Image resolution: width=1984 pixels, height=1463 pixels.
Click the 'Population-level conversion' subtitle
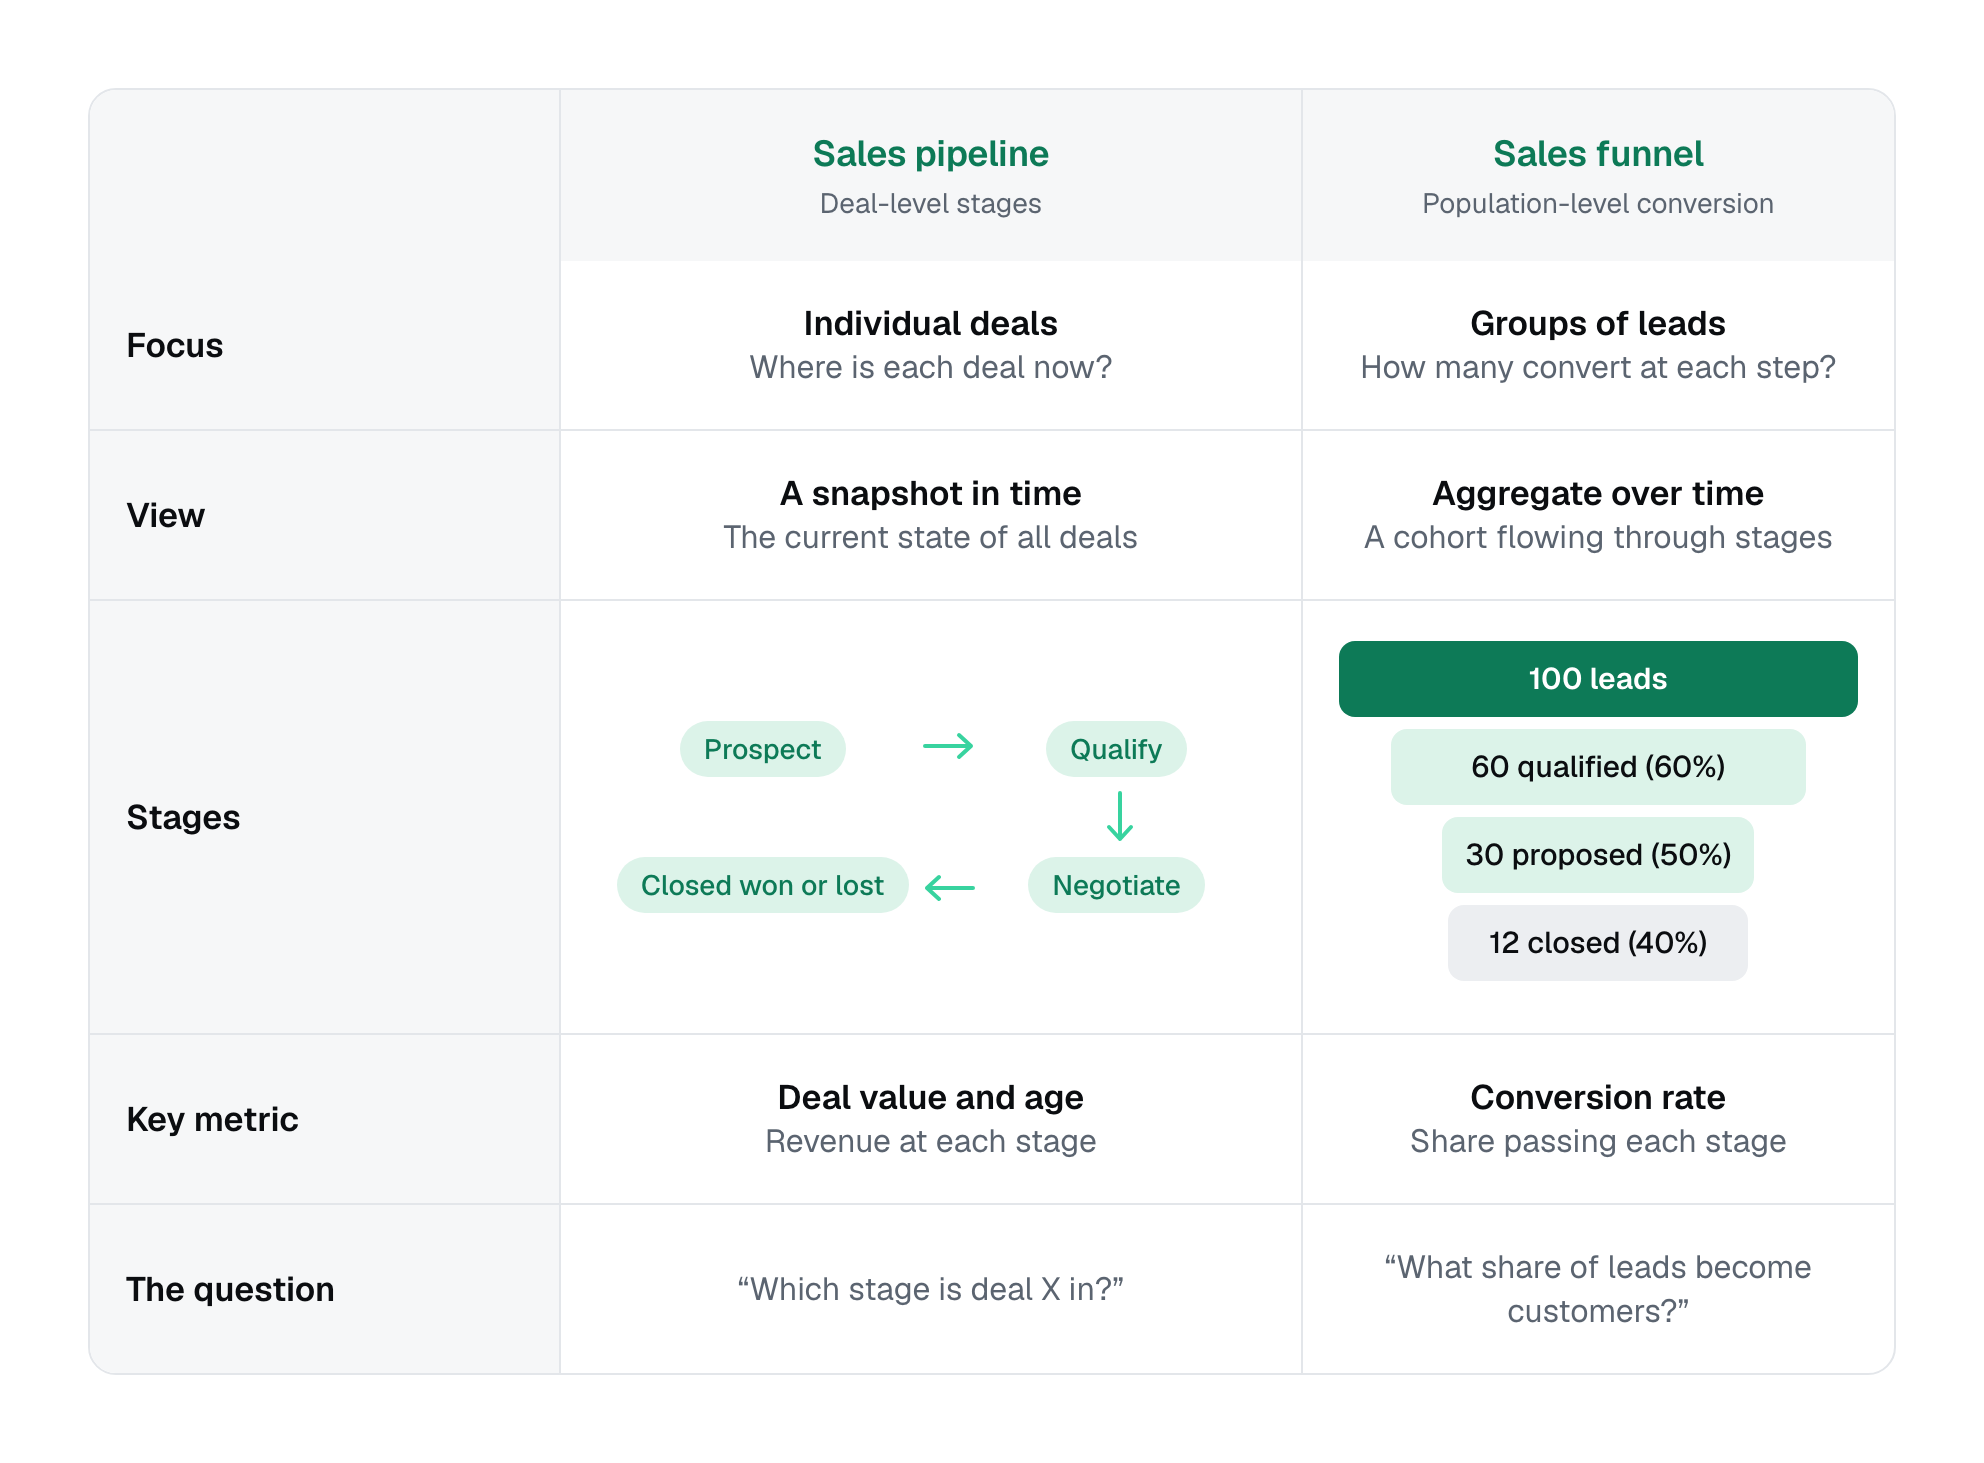click(x=1598, y=204)
